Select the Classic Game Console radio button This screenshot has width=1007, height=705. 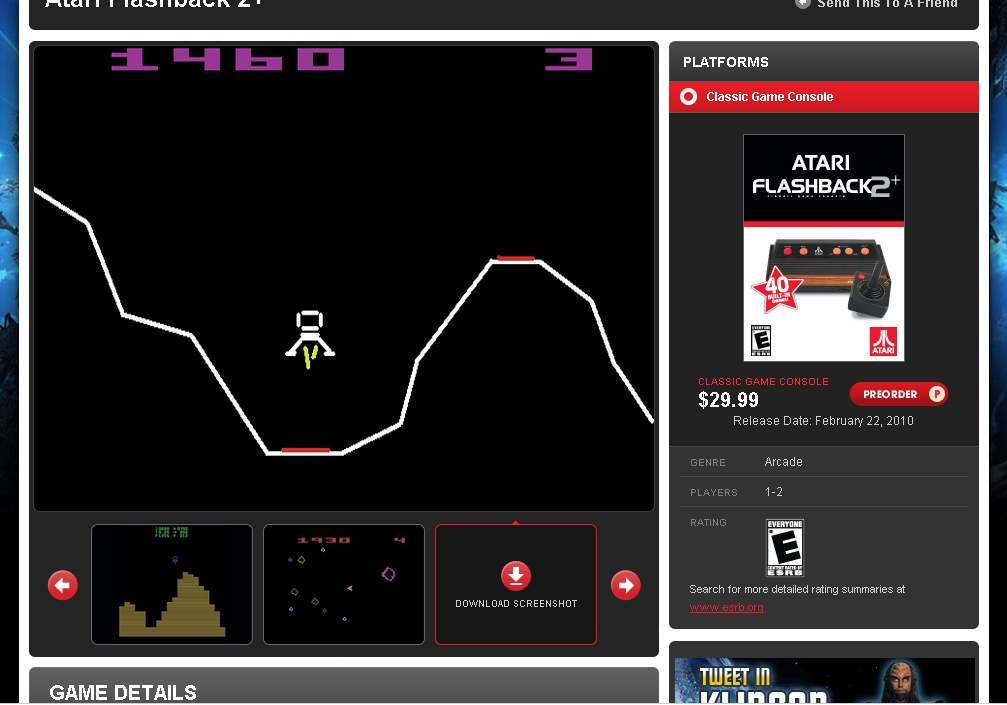(688, 97)
